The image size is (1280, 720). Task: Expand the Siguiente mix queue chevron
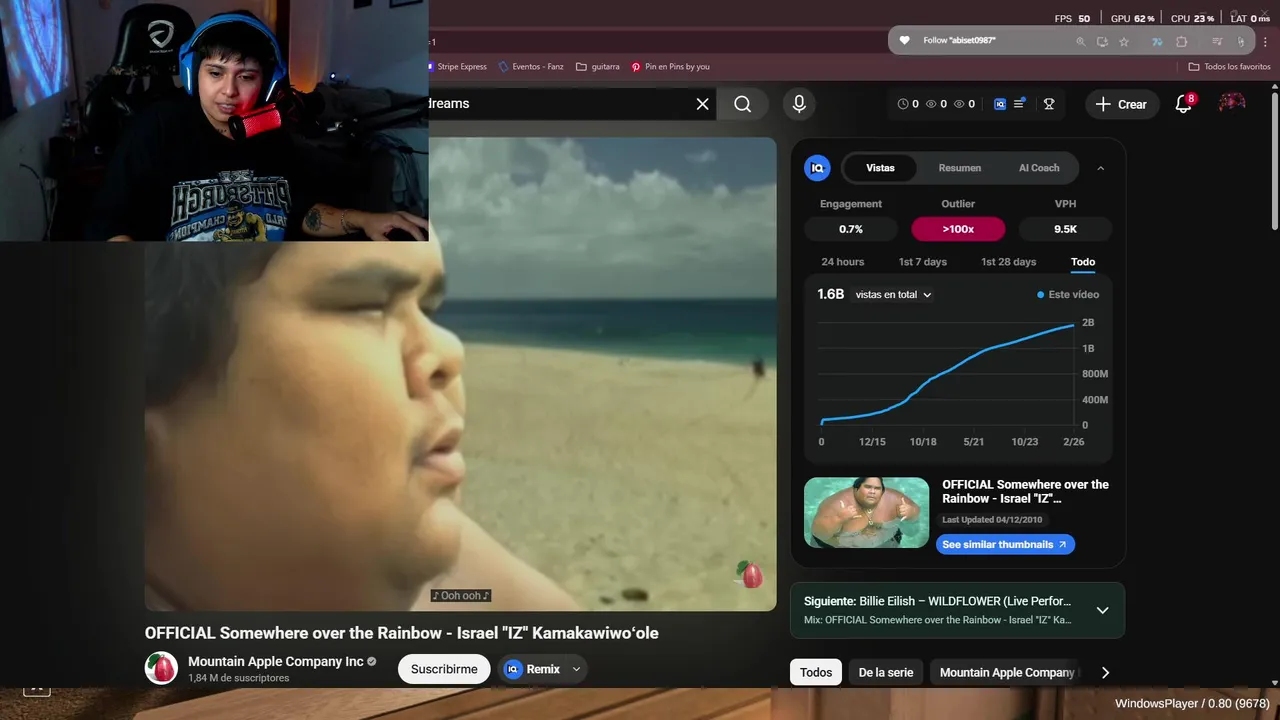click(x=1102, y=610)
